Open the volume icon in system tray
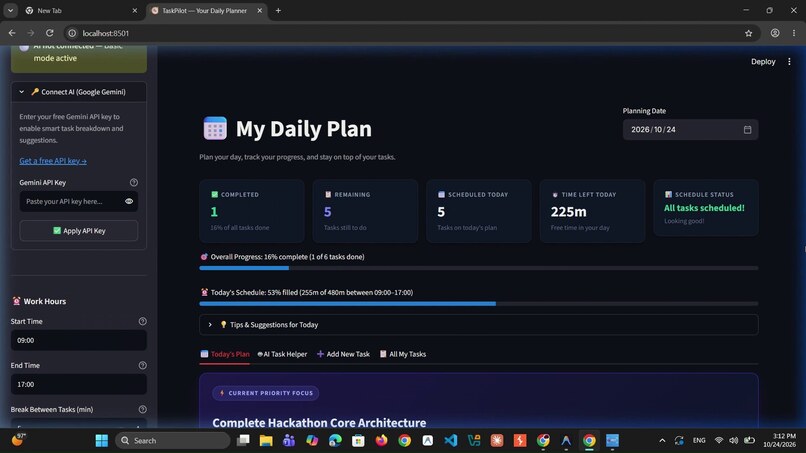Viewport: 806px width, 453px height. click(x=734, y=441)
